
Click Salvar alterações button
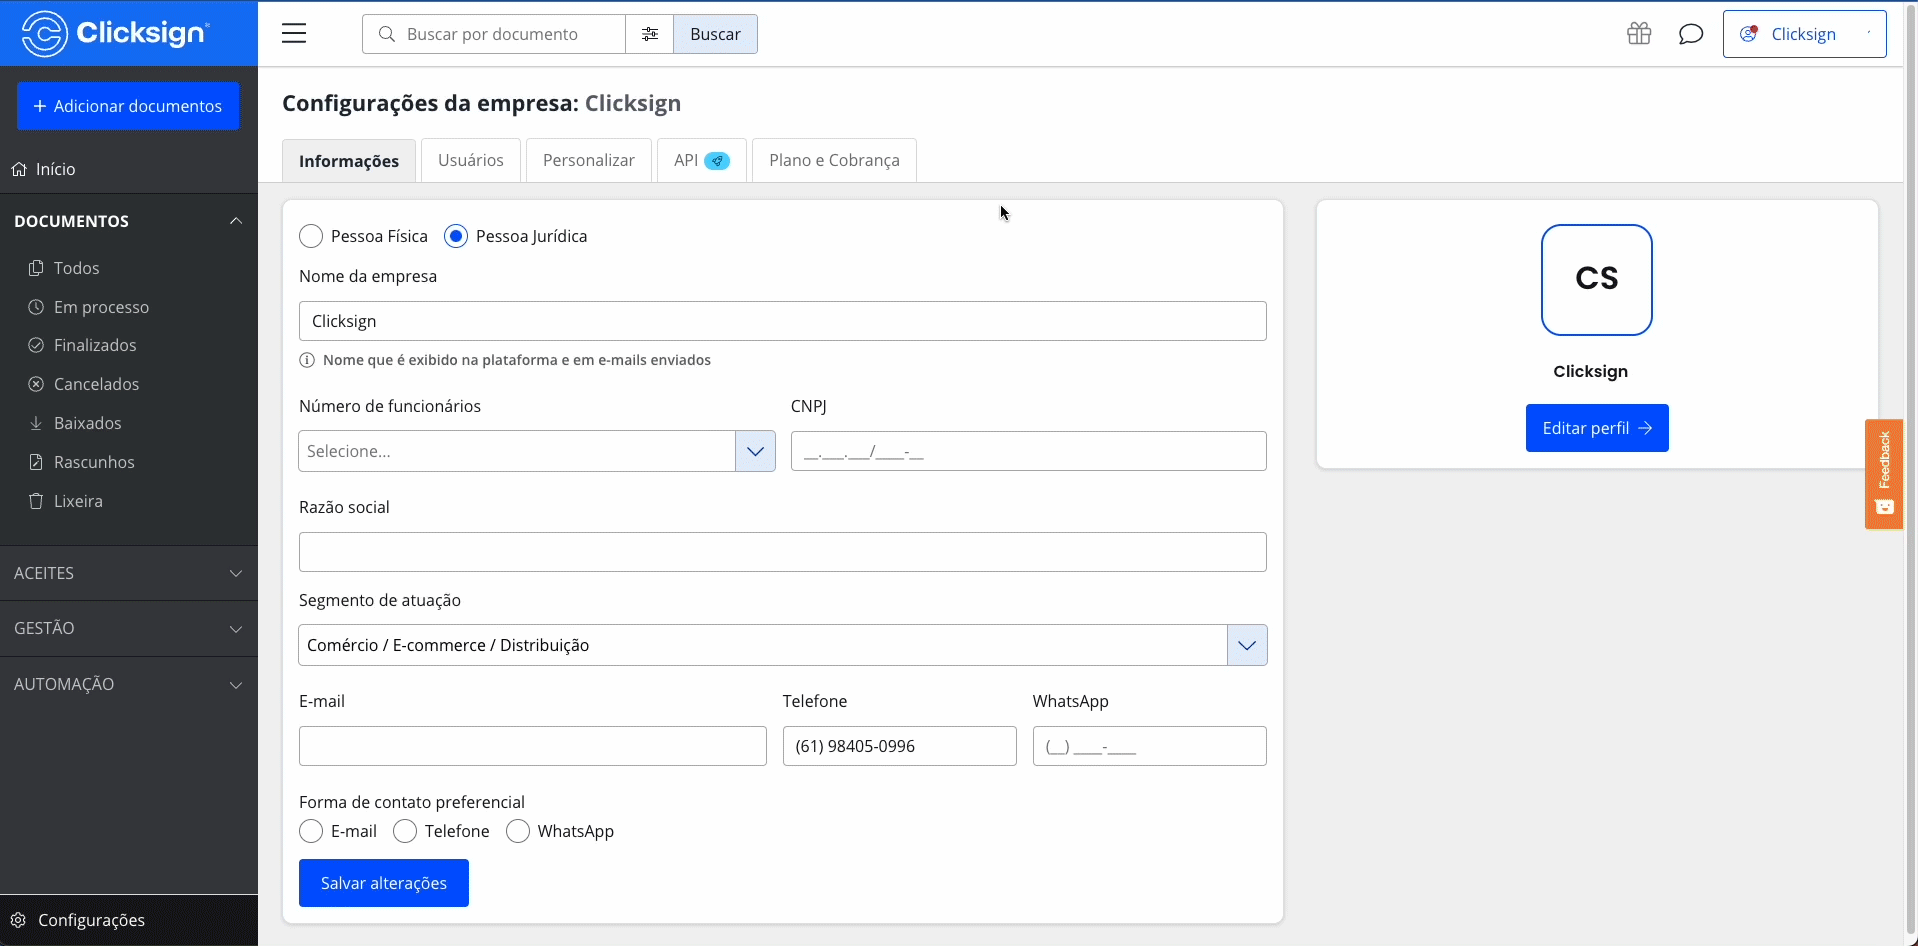(x=384, y=883)
